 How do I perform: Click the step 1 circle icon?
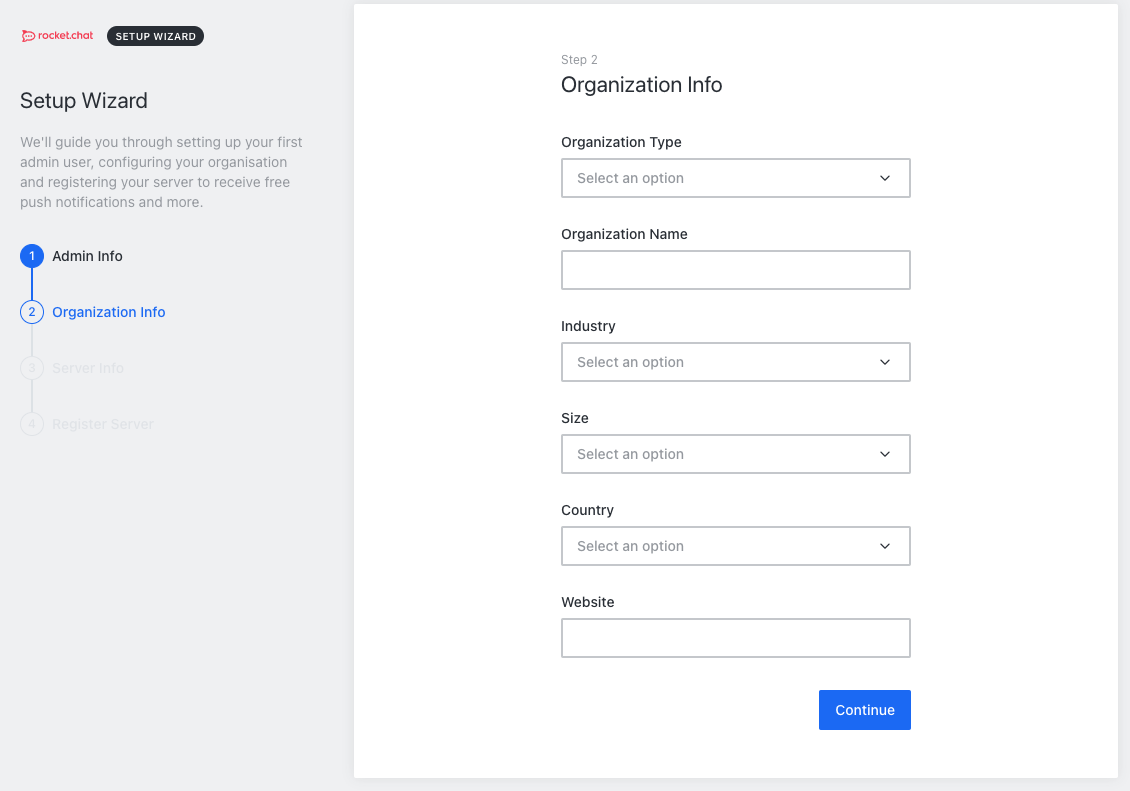(32, 256)
